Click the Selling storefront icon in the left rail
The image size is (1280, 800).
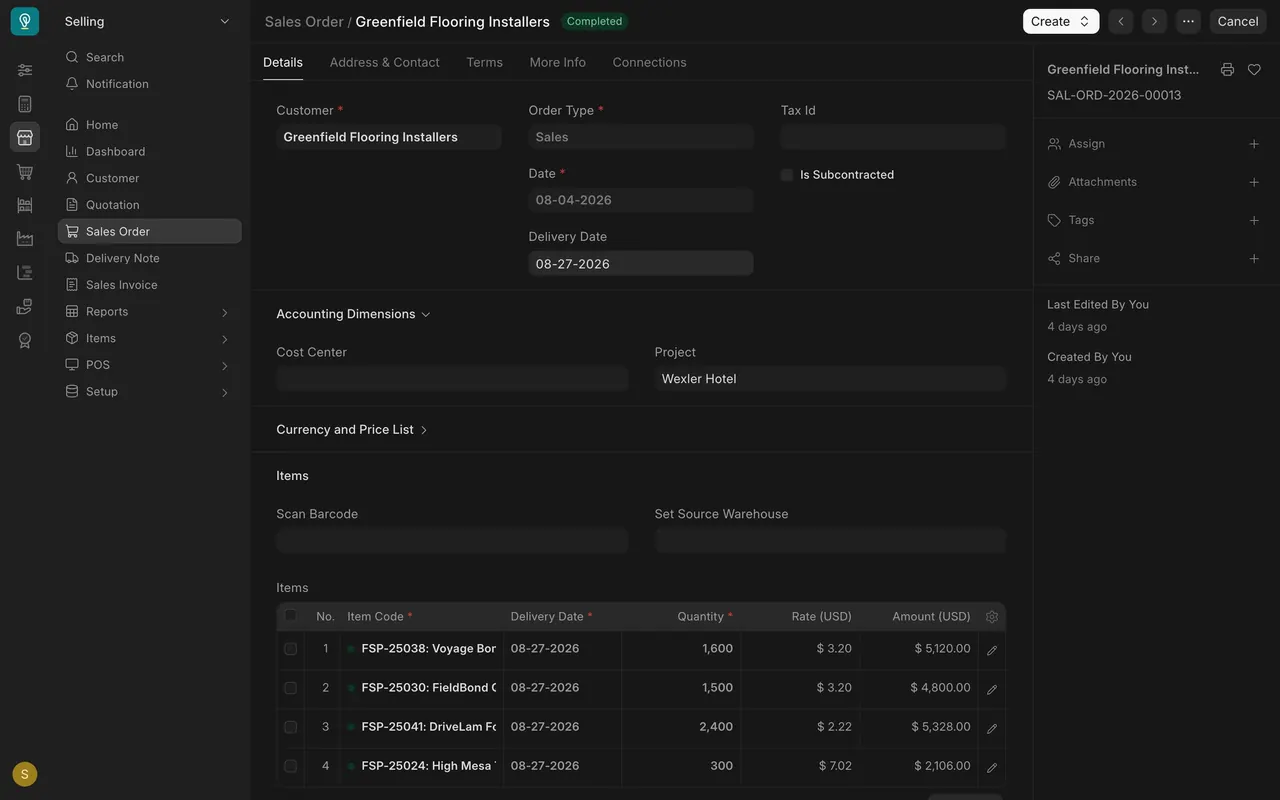(25, 137)
